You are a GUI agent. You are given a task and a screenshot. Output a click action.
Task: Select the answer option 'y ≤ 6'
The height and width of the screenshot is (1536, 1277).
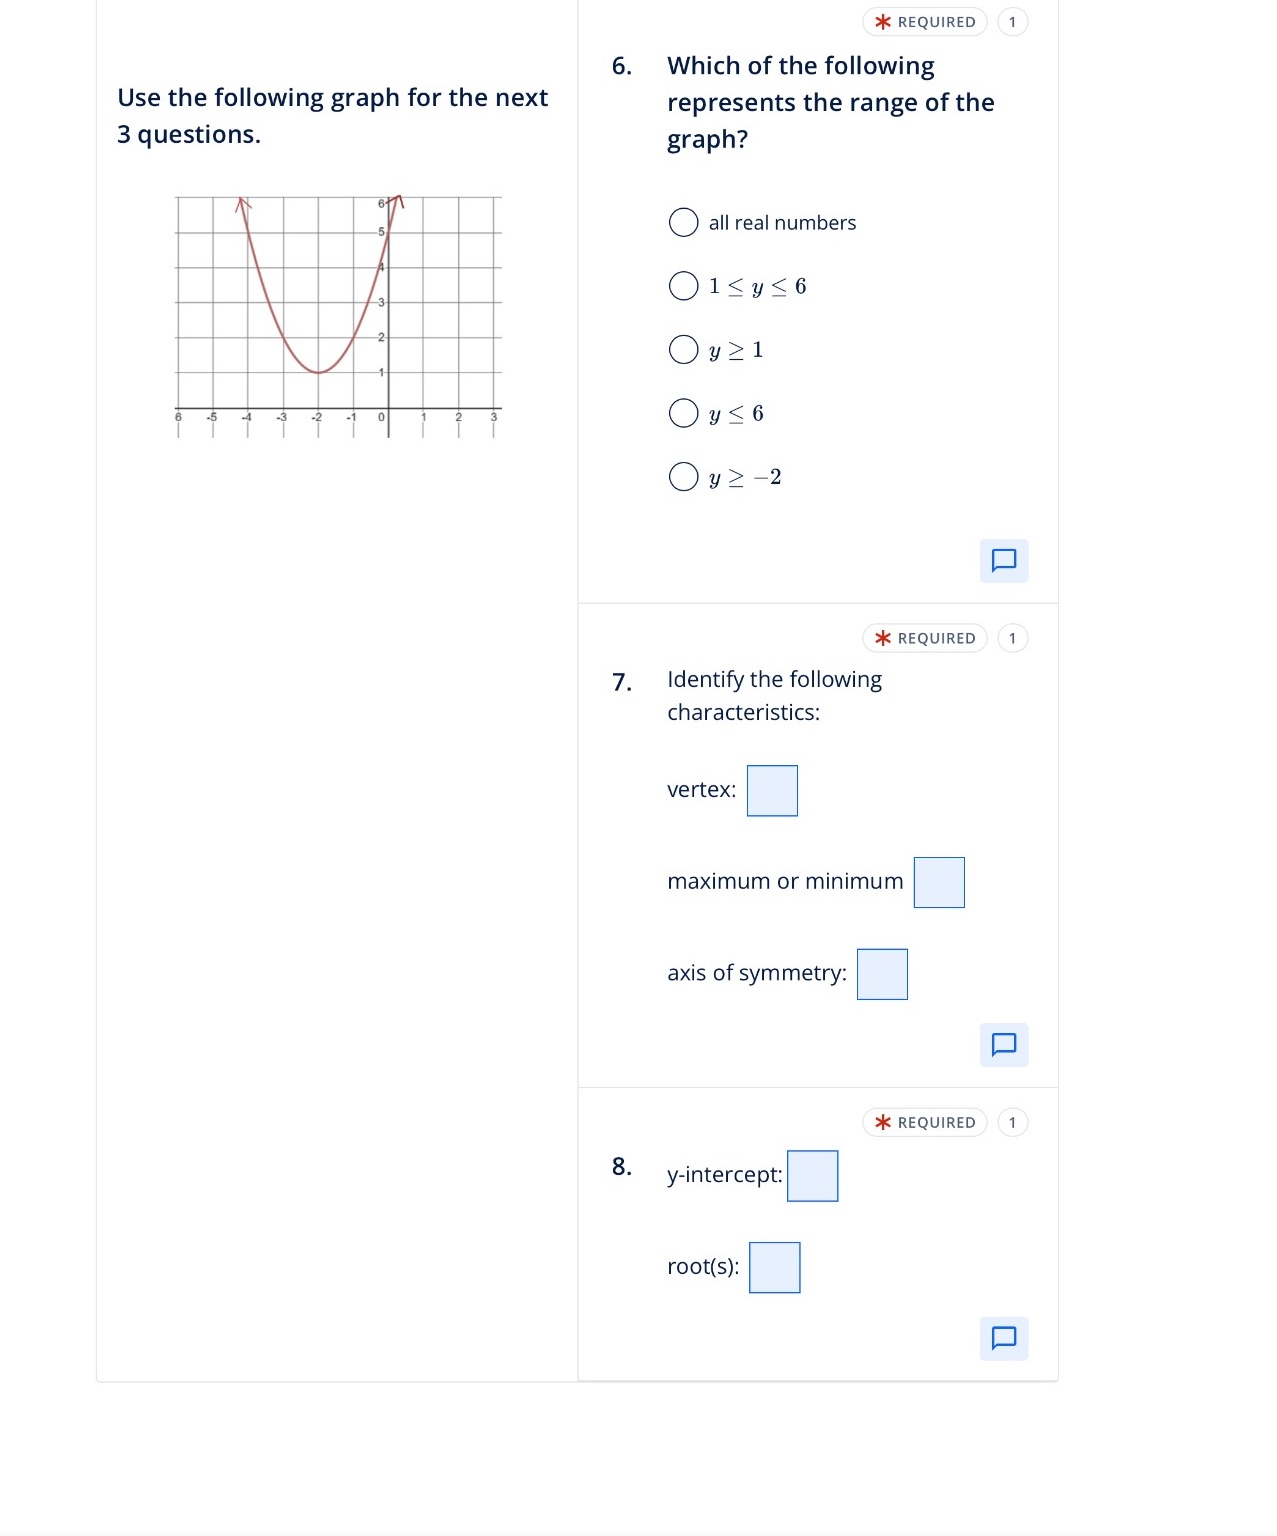coord(683,412)
